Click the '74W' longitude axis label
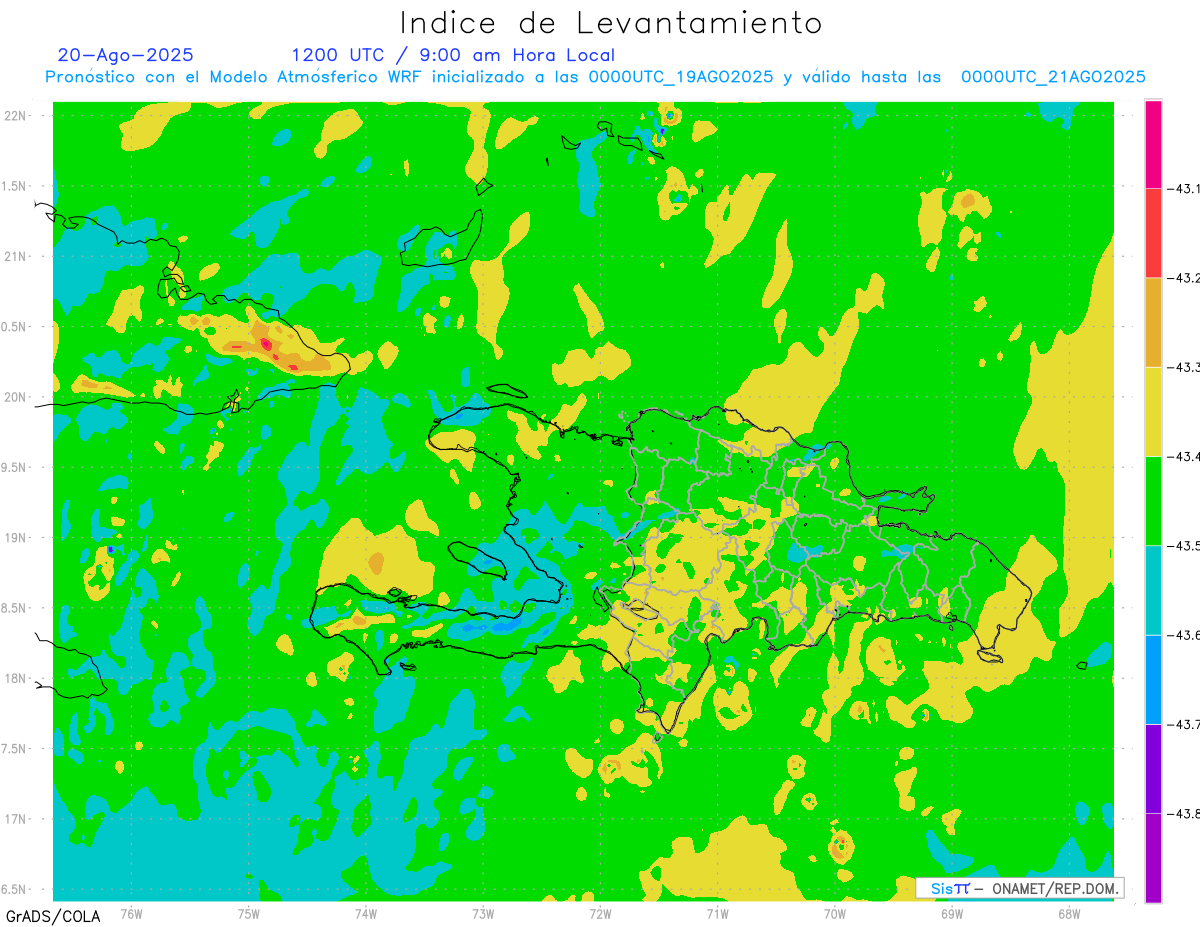 tap(365, 913)
